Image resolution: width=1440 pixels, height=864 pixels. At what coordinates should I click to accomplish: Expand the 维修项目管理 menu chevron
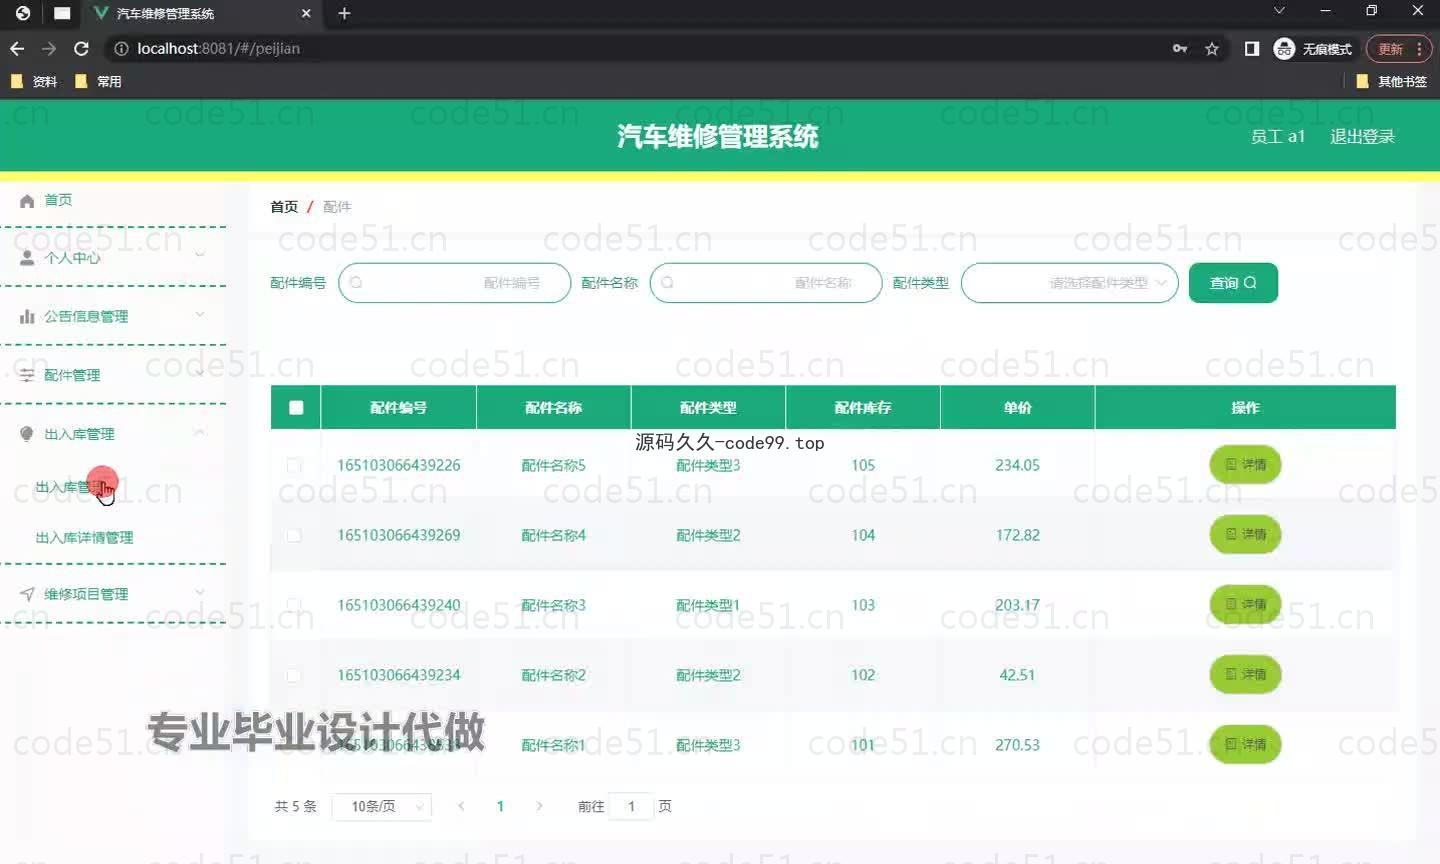pos(200,592)
